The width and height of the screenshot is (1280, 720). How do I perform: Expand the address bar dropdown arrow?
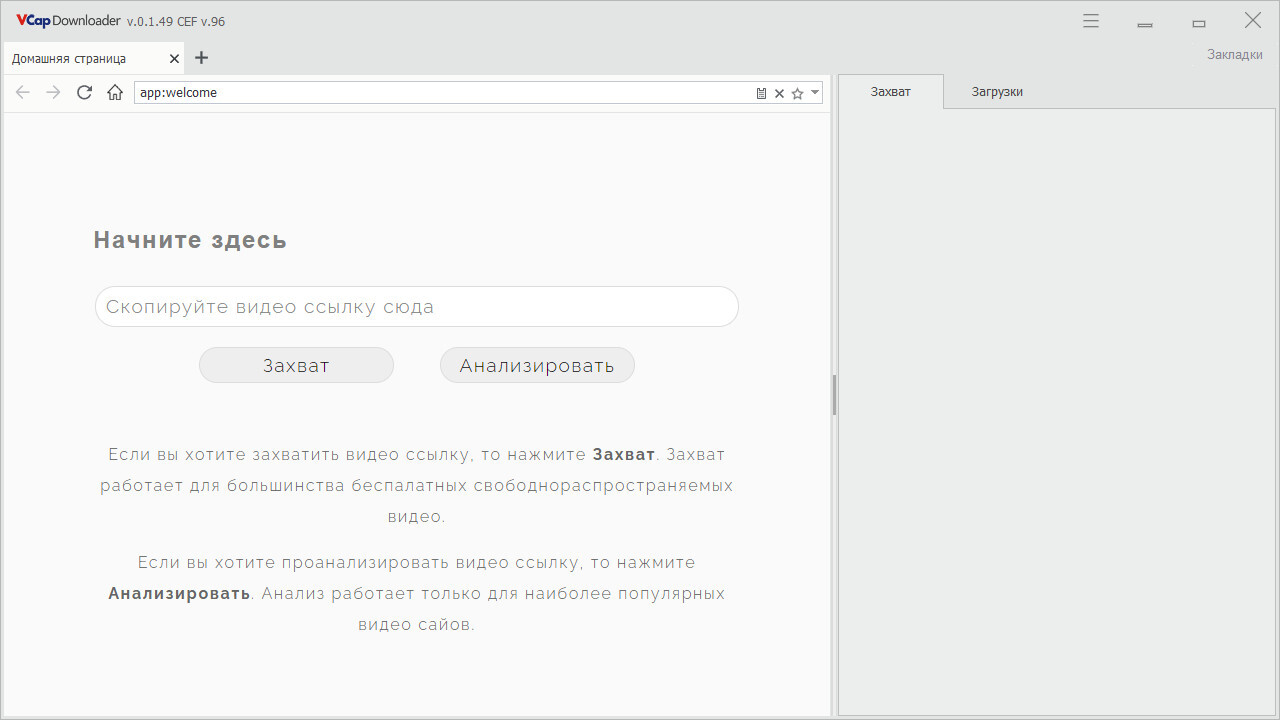[x=815, y=92]
